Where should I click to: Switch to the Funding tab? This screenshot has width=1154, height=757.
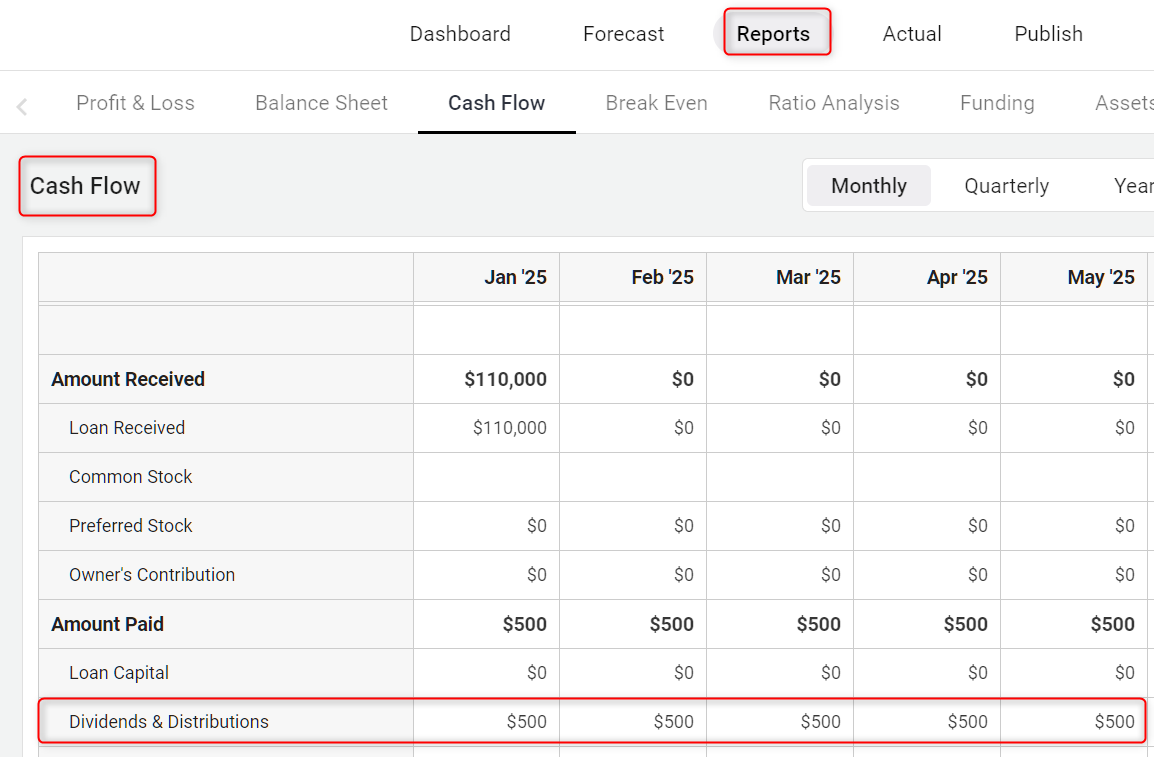tap(997, 103)
